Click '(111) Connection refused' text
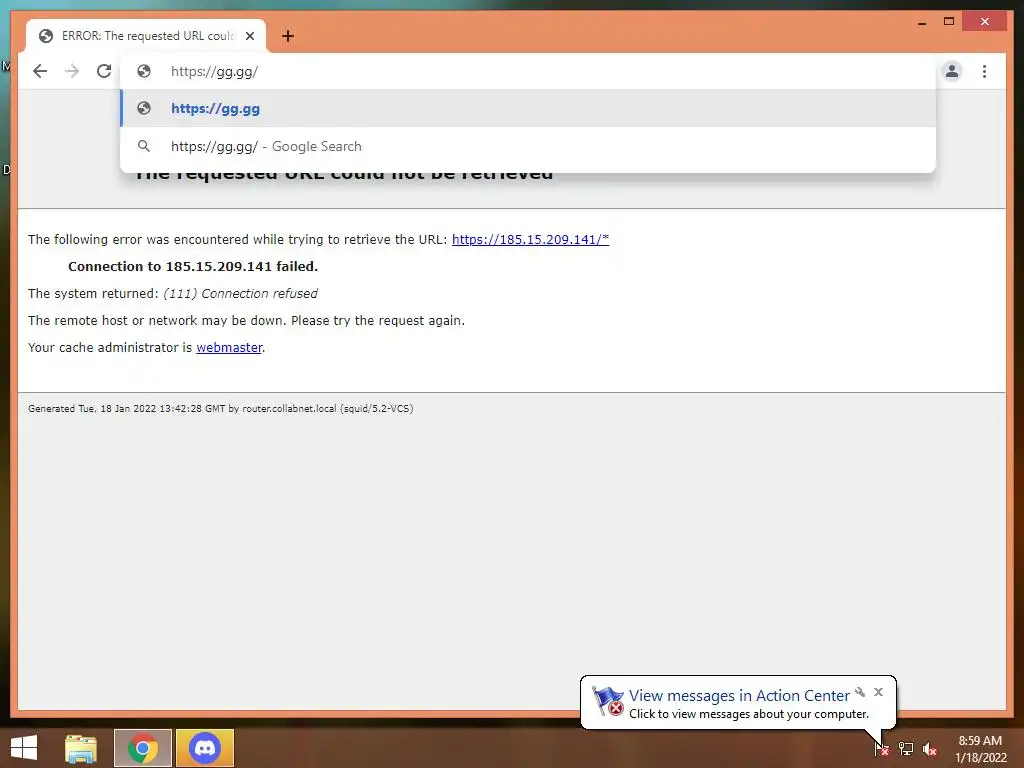 pyautogui.click(x=240, y=293)
